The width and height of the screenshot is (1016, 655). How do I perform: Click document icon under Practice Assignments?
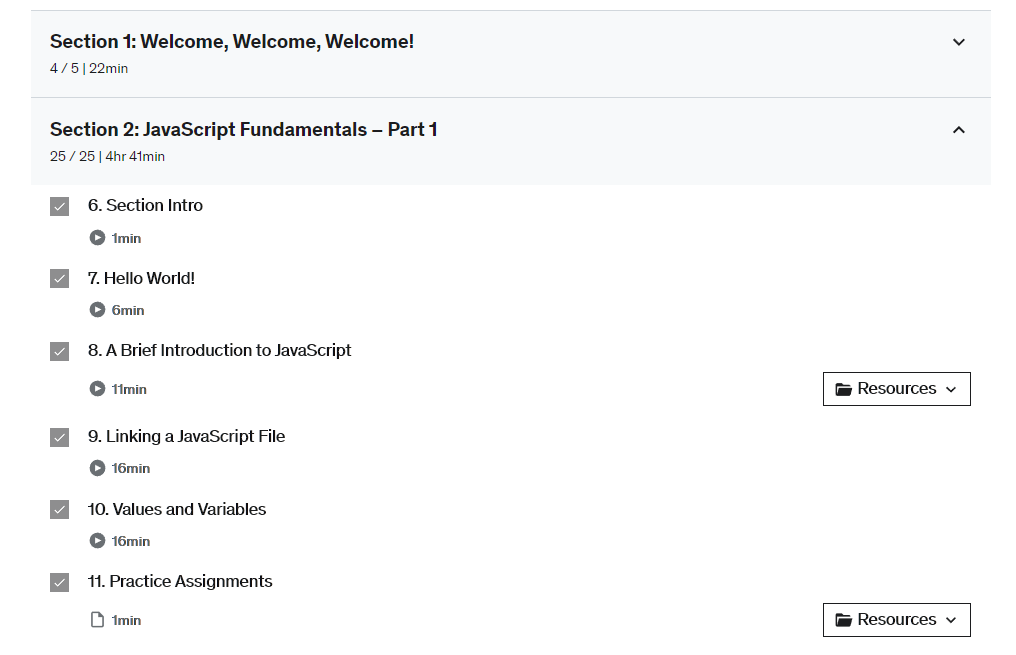pos(97,620)
